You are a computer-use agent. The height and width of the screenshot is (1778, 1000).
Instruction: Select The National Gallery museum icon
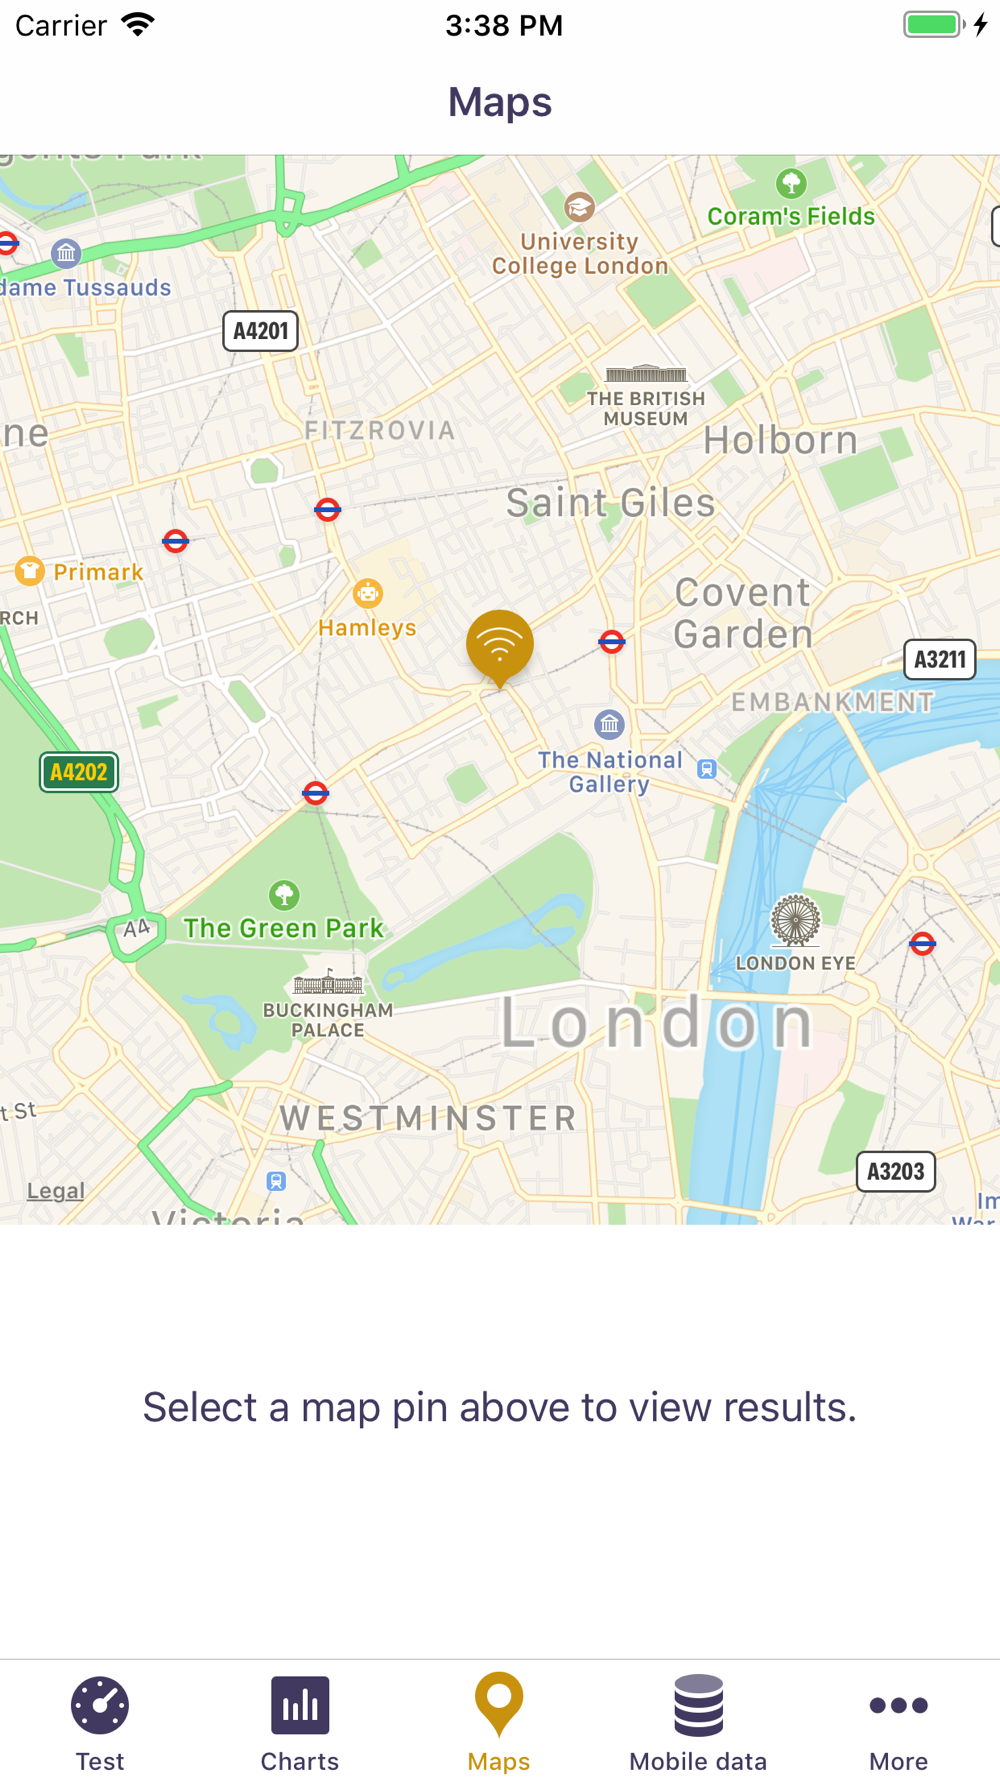(x=609, y=723)
